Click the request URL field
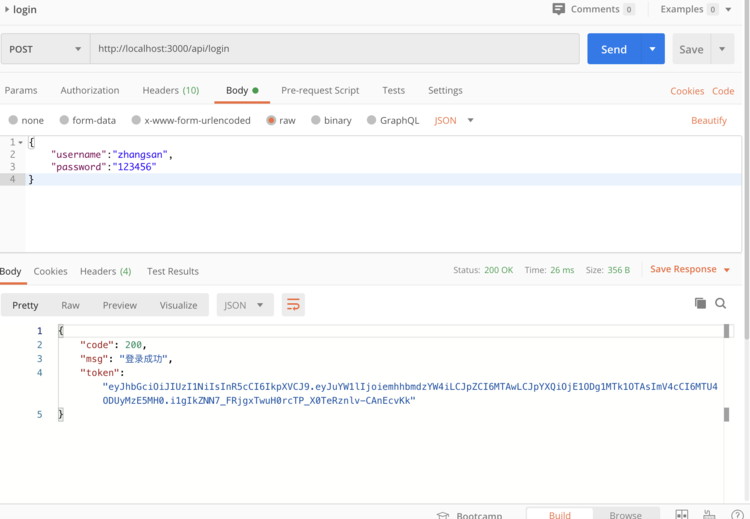 pos(335,49)
